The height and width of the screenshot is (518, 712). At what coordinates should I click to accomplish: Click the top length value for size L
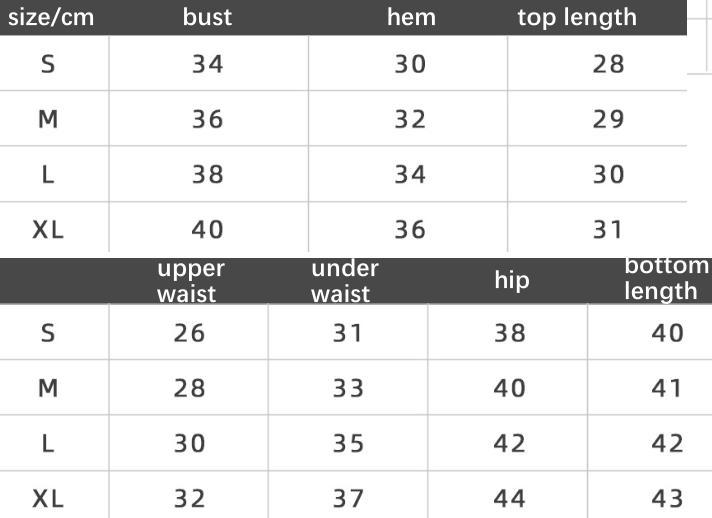pyautogui.click(x=609, y=175)
